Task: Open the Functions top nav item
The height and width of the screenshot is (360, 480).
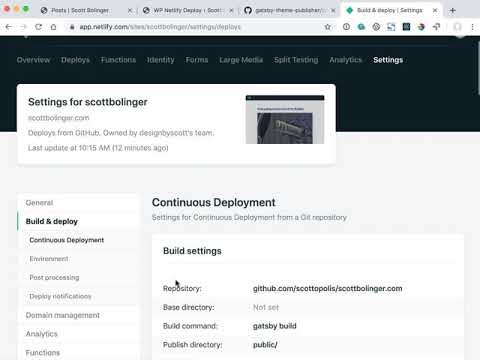Action: pos(118,60)
